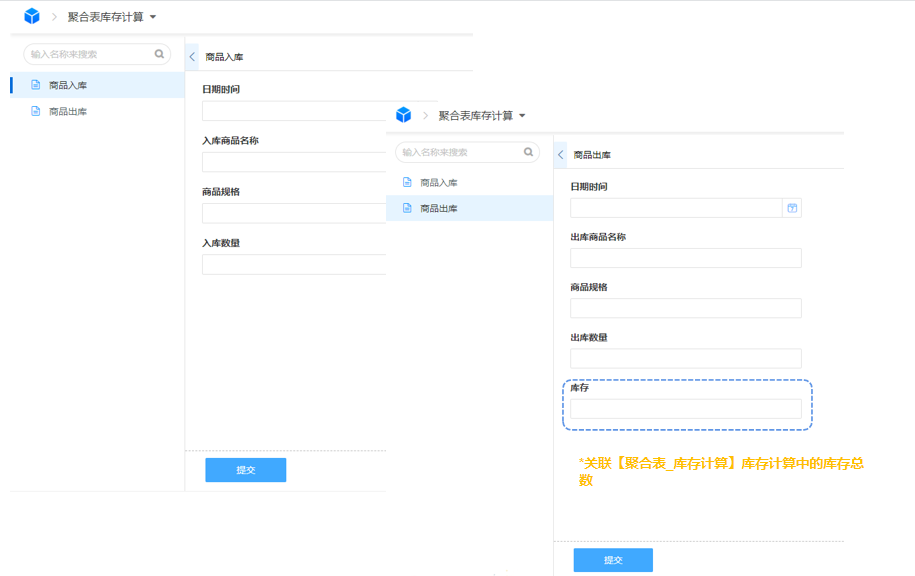Click the cube logo beside the 商品出库 form breadcrumb

[x=403, y=115]
